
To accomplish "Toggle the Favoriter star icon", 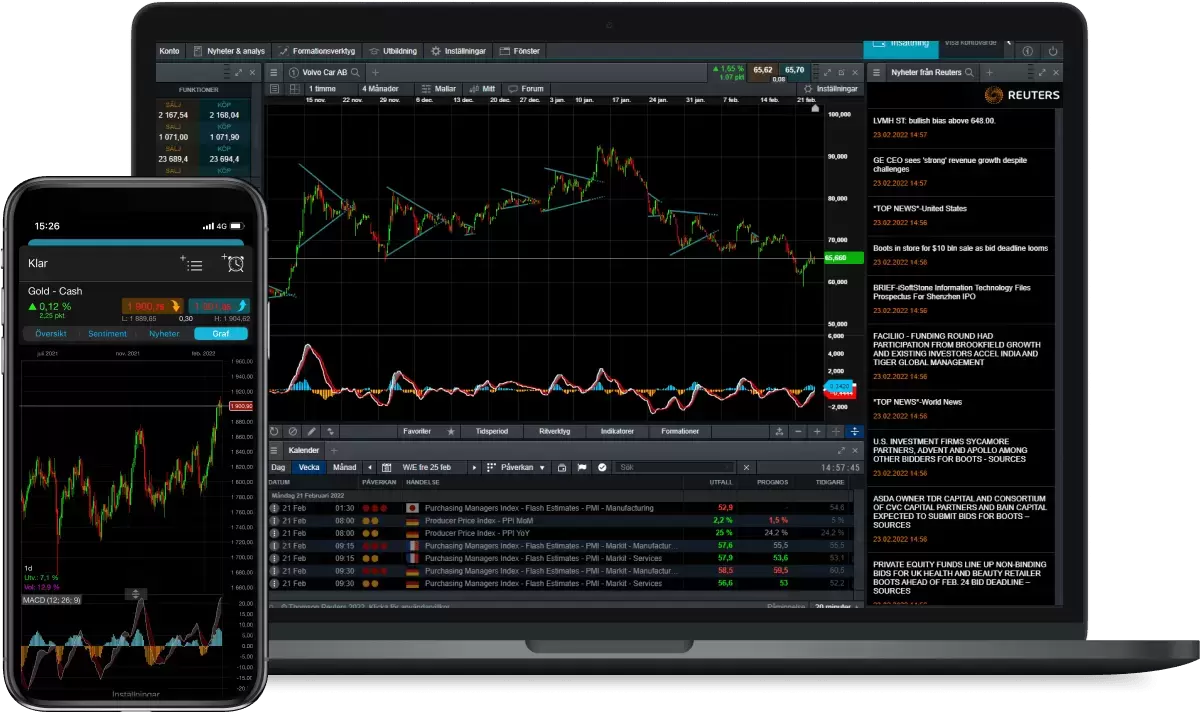I will click(x=451, y=431).
